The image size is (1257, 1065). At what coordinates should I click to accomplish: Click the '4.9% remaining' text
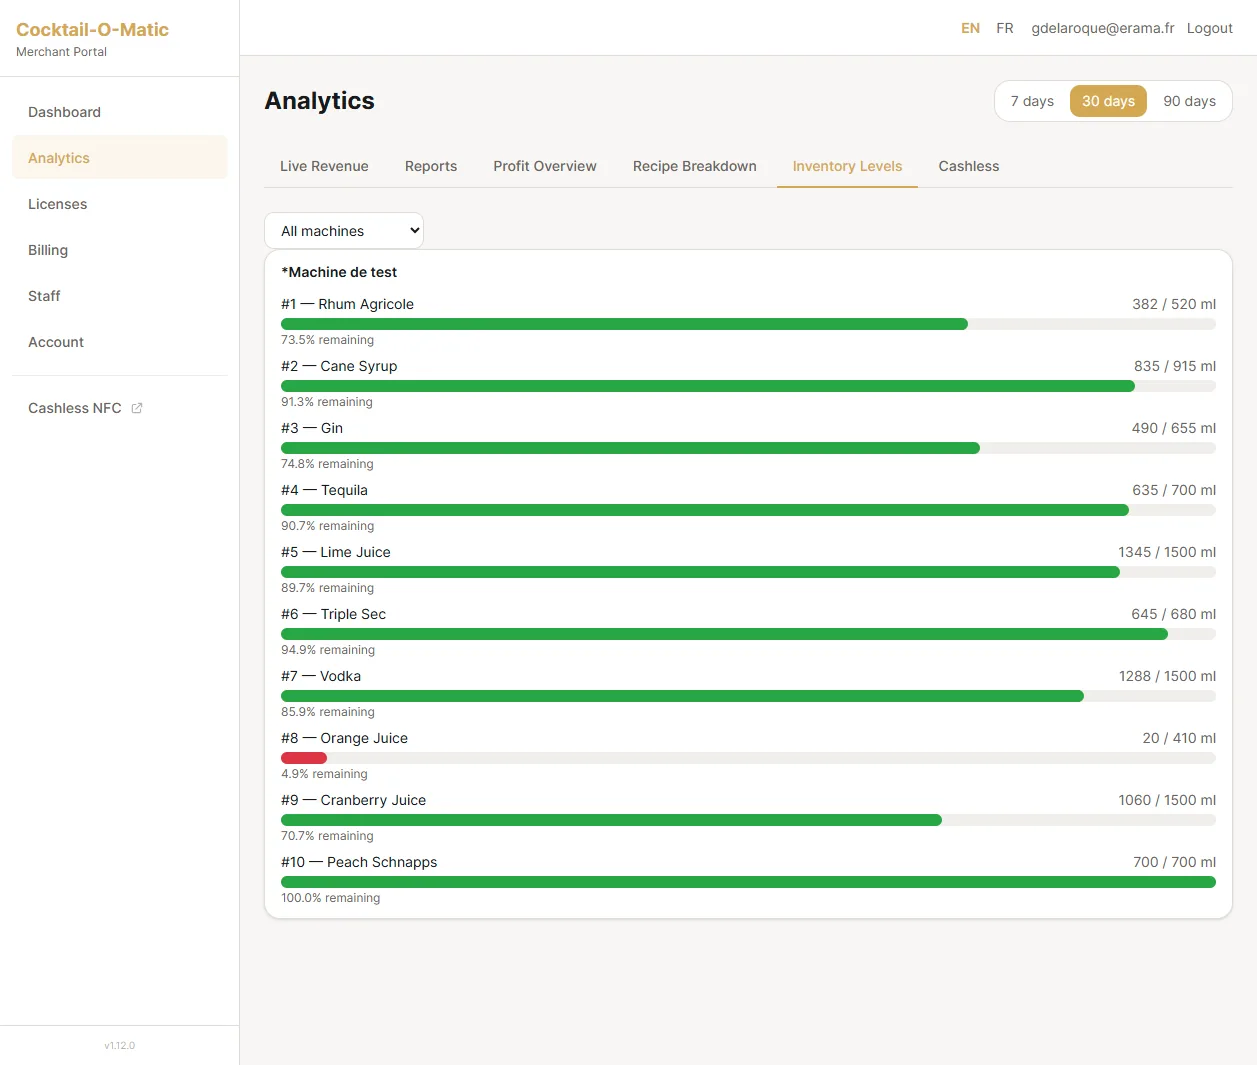324,774
